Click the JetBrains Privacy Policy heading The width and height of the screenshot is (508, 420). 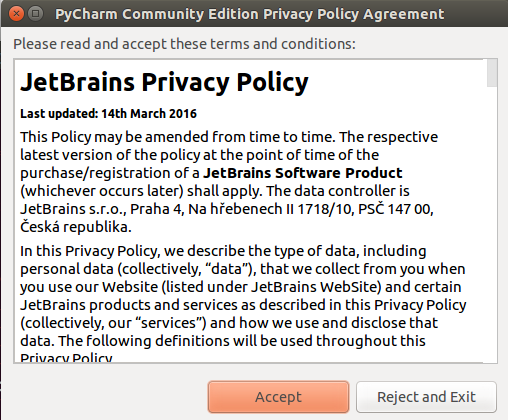click(x=164, y=82)
